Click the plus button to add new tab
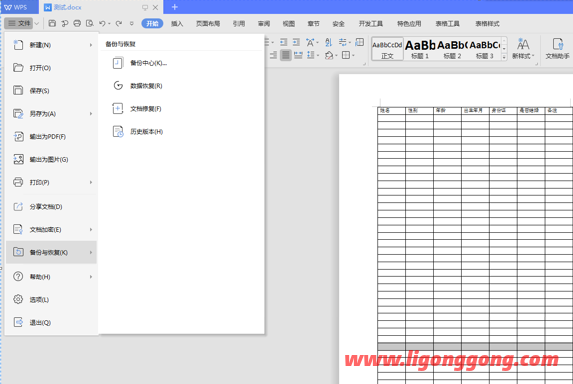The image size is (573, 384). tap(175, 7)
